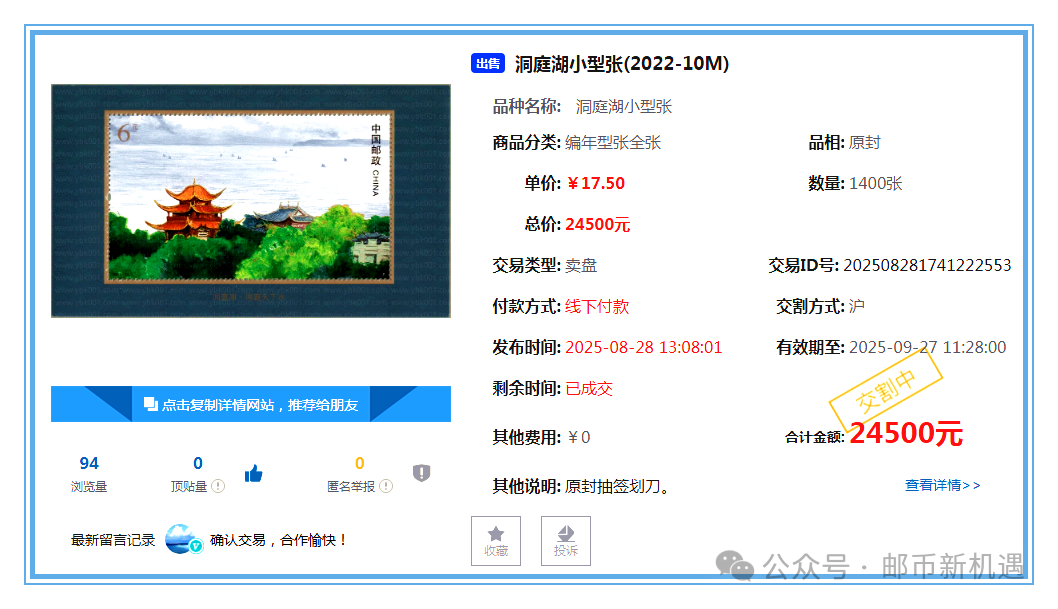Click transaction ID 20250828174122553

point(927,265)
